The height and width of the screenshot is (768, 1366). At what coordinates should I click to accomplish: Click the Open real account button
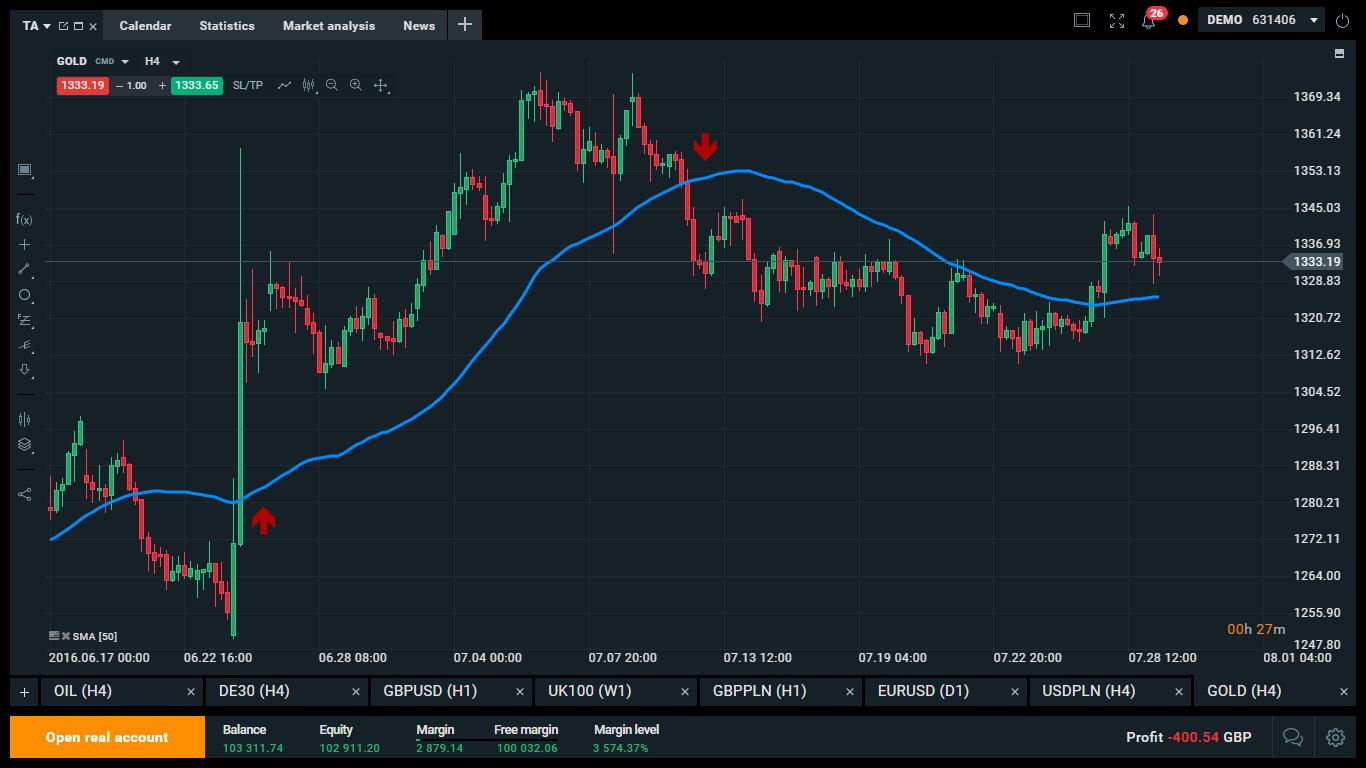[x=107, y=737]
